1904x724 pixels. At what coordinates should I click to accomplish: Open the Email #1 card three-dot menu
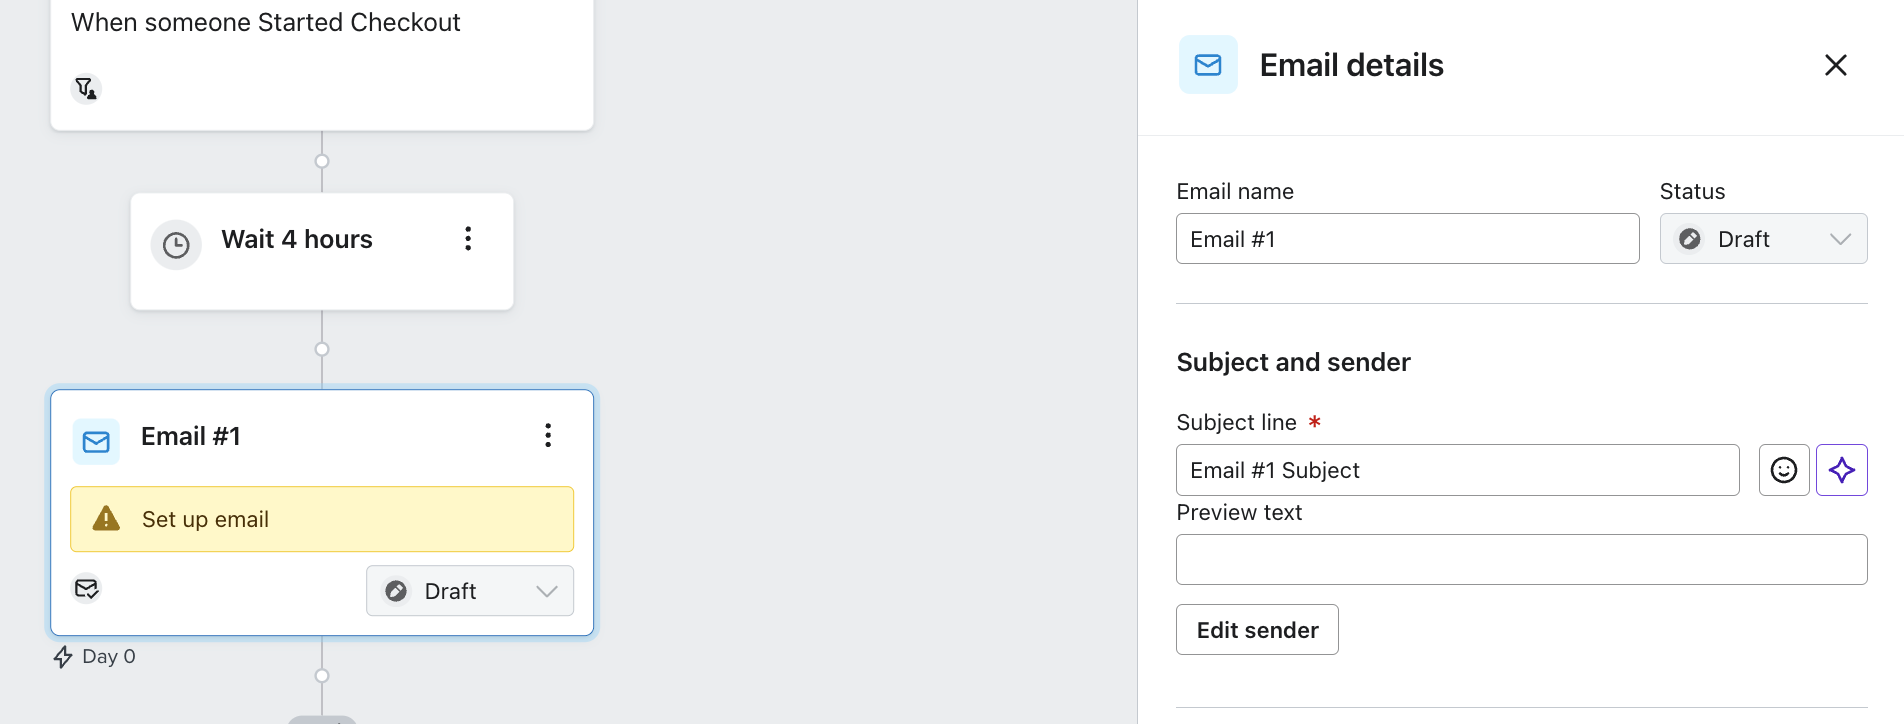pos(548,435)
